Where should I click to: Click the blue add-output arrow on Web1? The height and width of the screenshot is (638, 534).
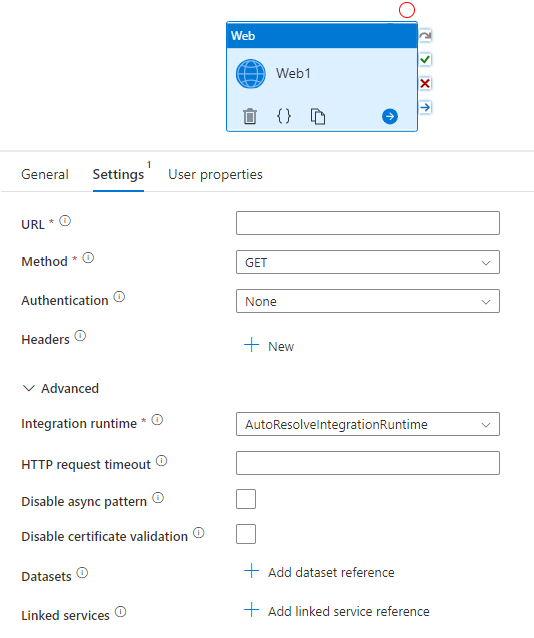(x=390, y=116)
